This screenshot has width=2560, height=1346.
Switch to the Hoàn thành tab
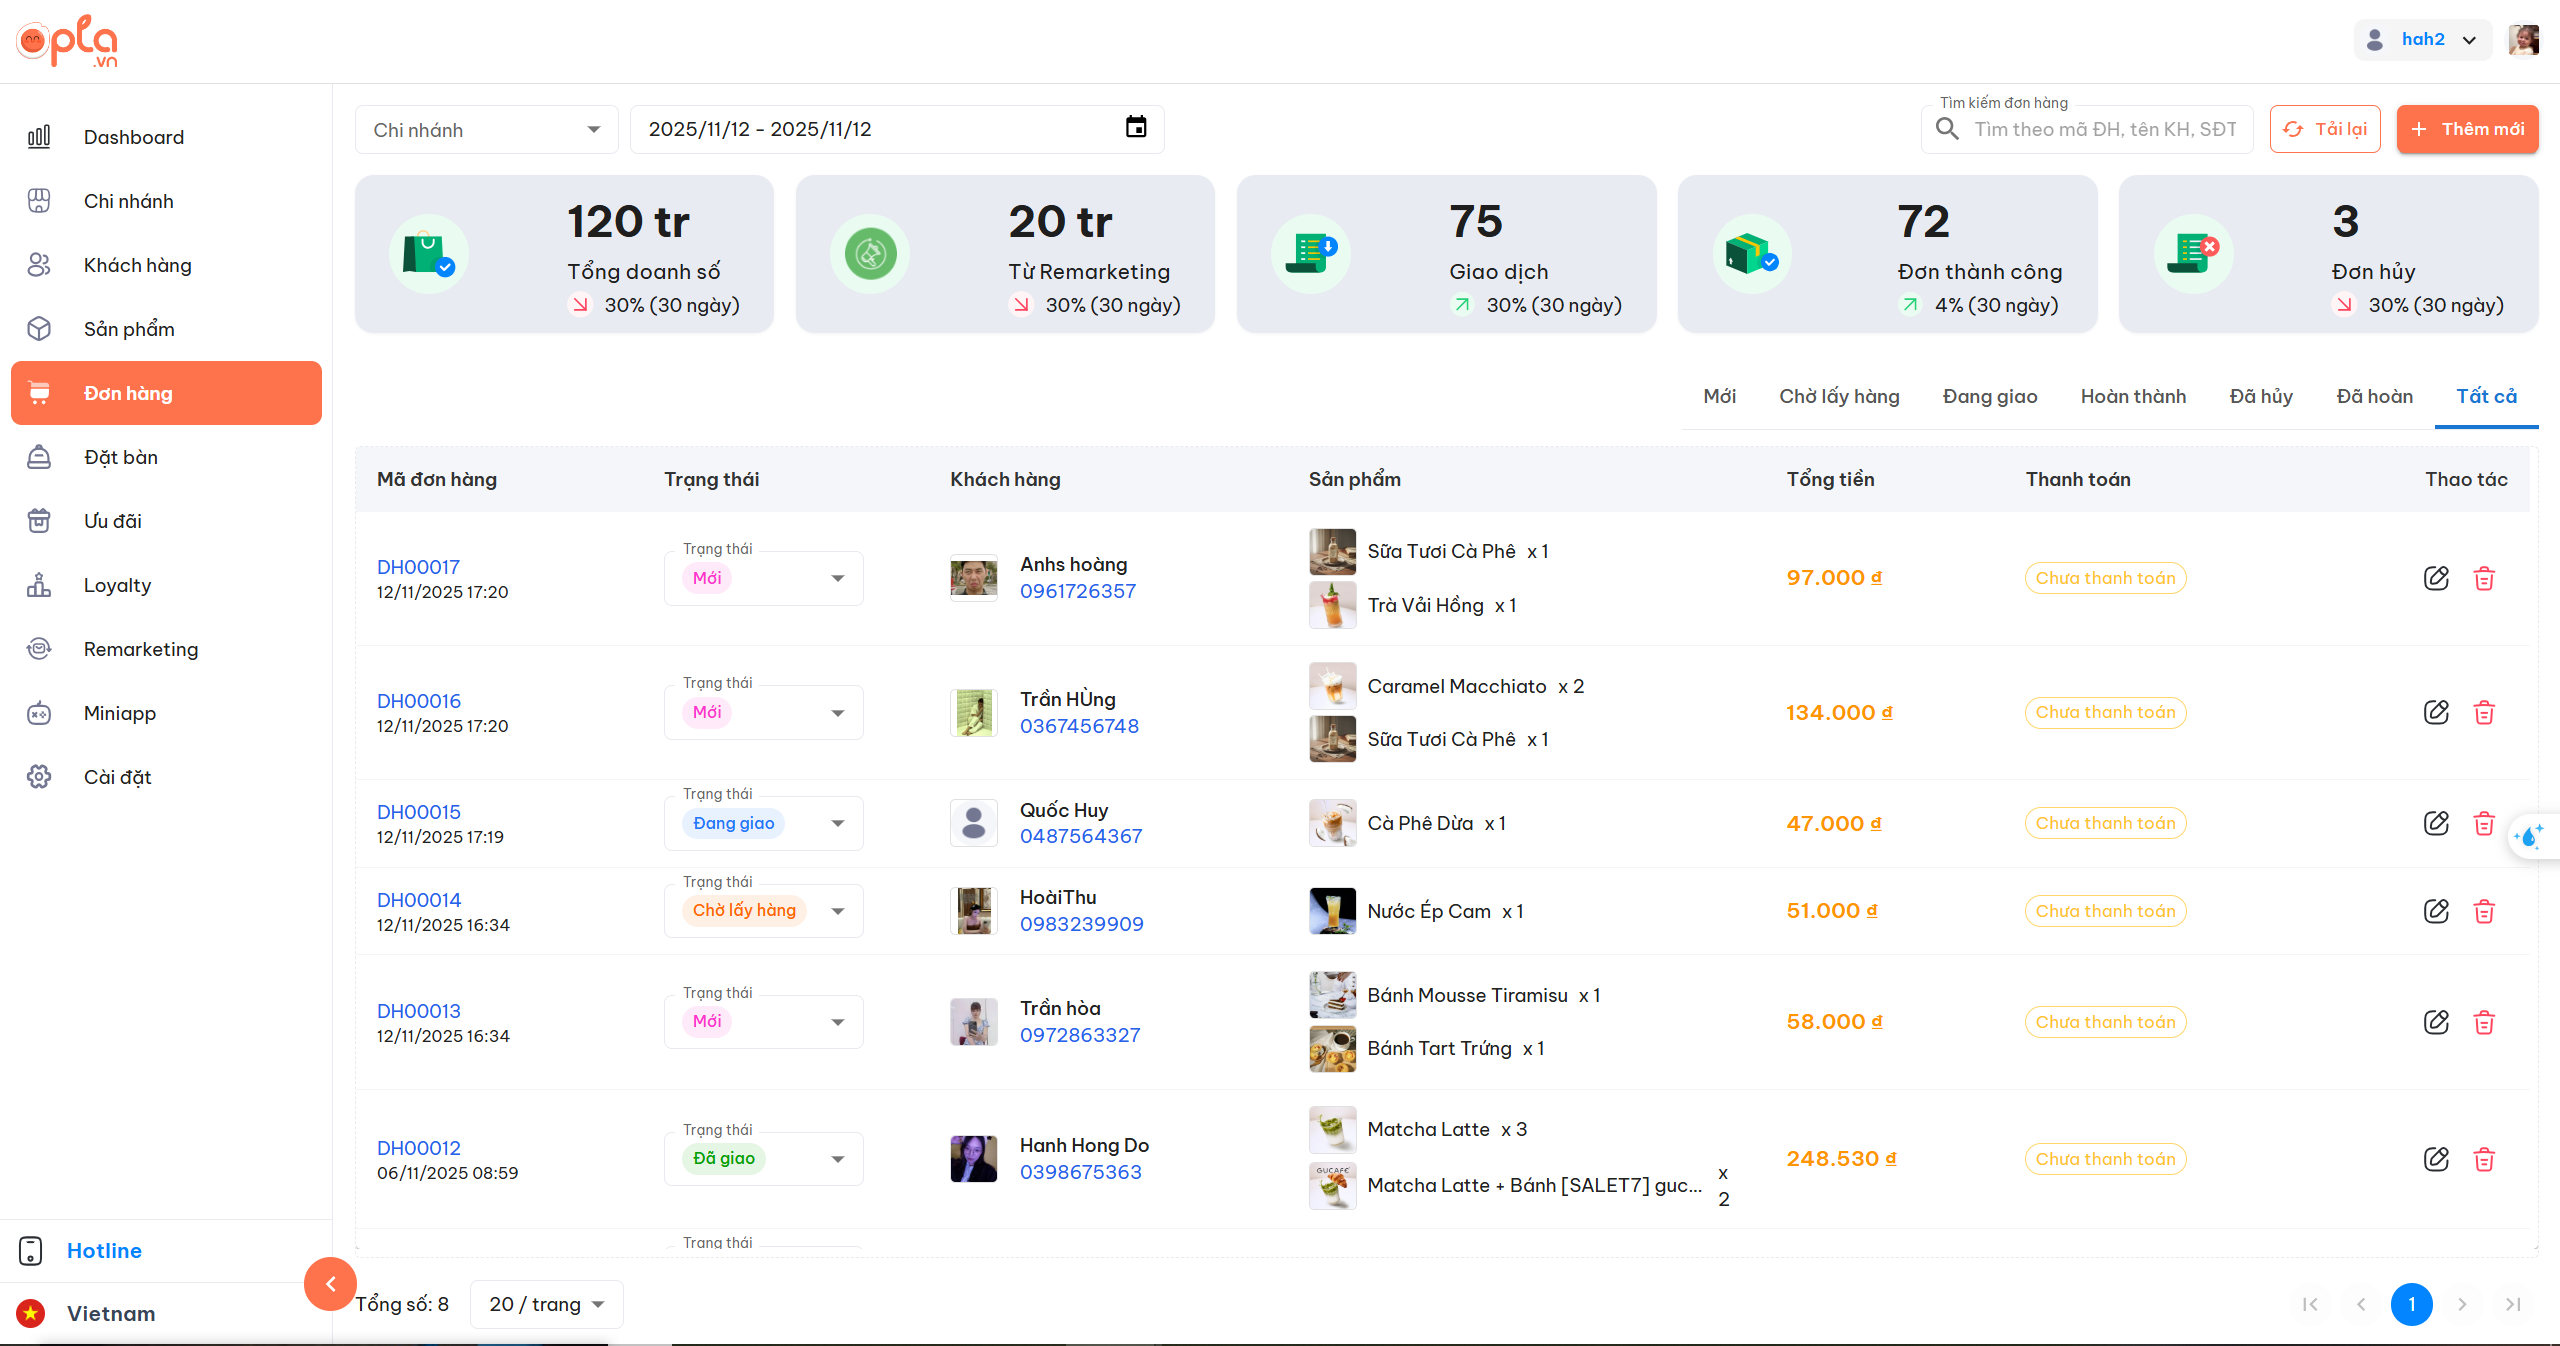click(x=2133, y=397)
